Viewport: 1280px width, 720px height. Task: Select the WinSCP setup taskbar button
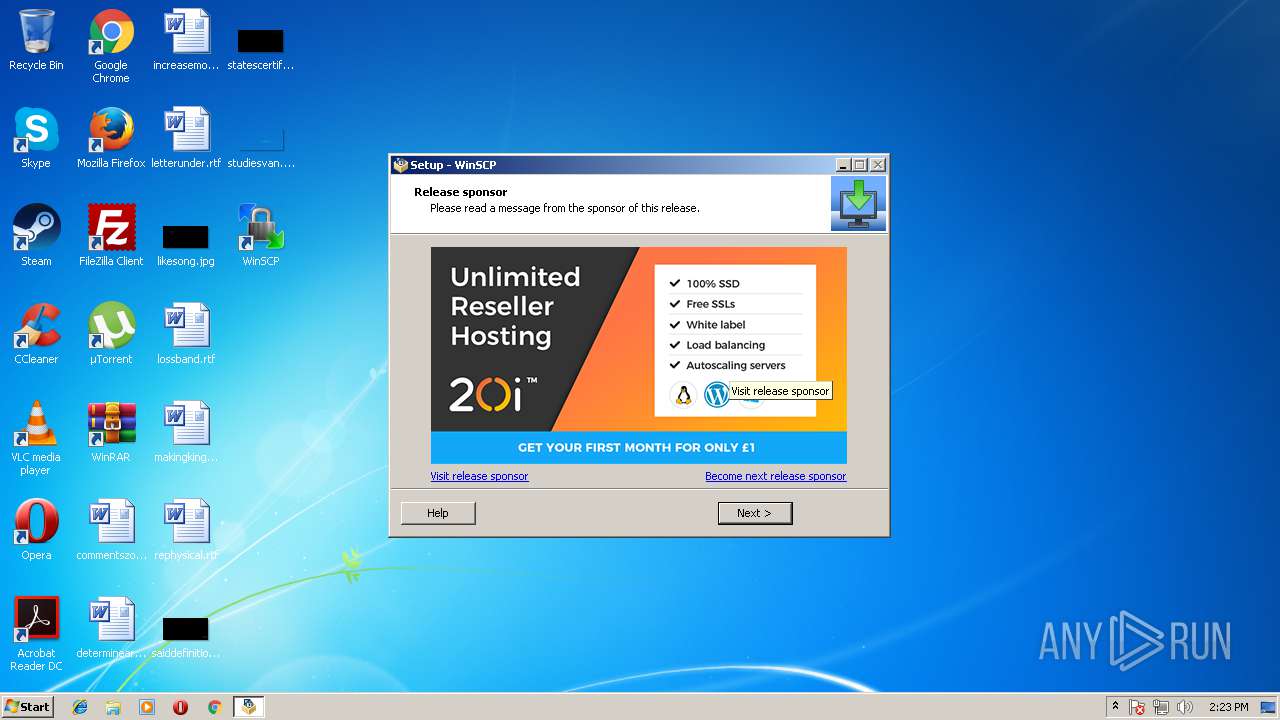tap(248, 707)
